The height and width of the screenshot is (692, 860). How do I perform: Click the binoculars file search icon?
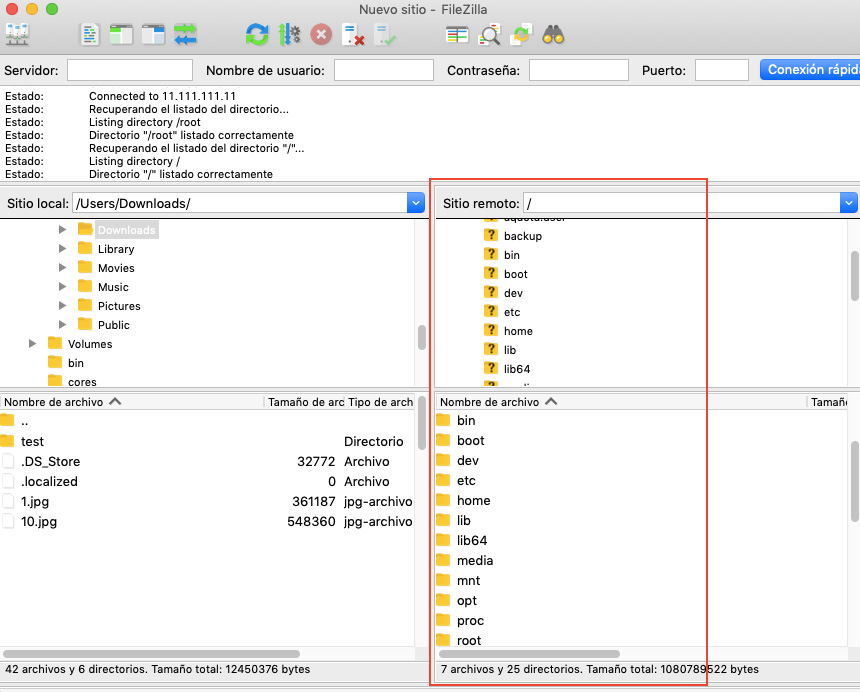(x=553, y=35)
